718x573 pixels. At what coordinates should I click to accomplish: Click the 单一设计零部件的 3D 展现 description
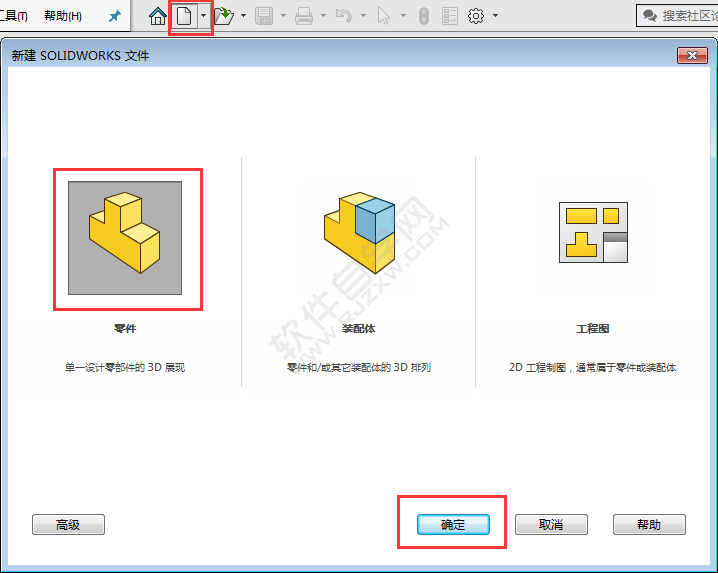[x=125, y=367]
